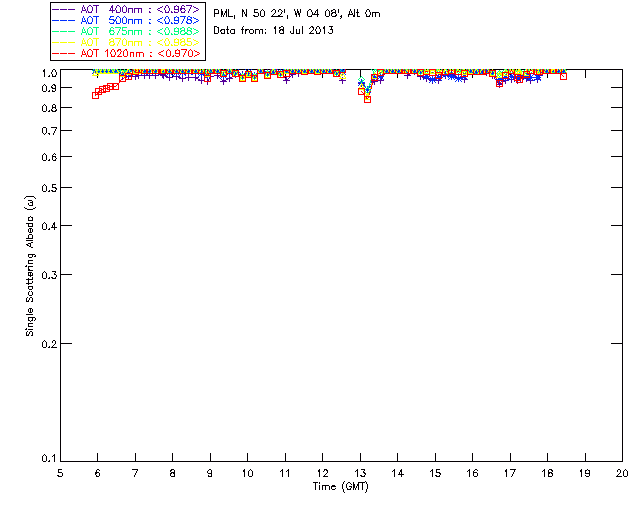The width and height of the screenshot is (640, 512).
Task: Click the Time (GMT) axis label
Action: (341, 487)
